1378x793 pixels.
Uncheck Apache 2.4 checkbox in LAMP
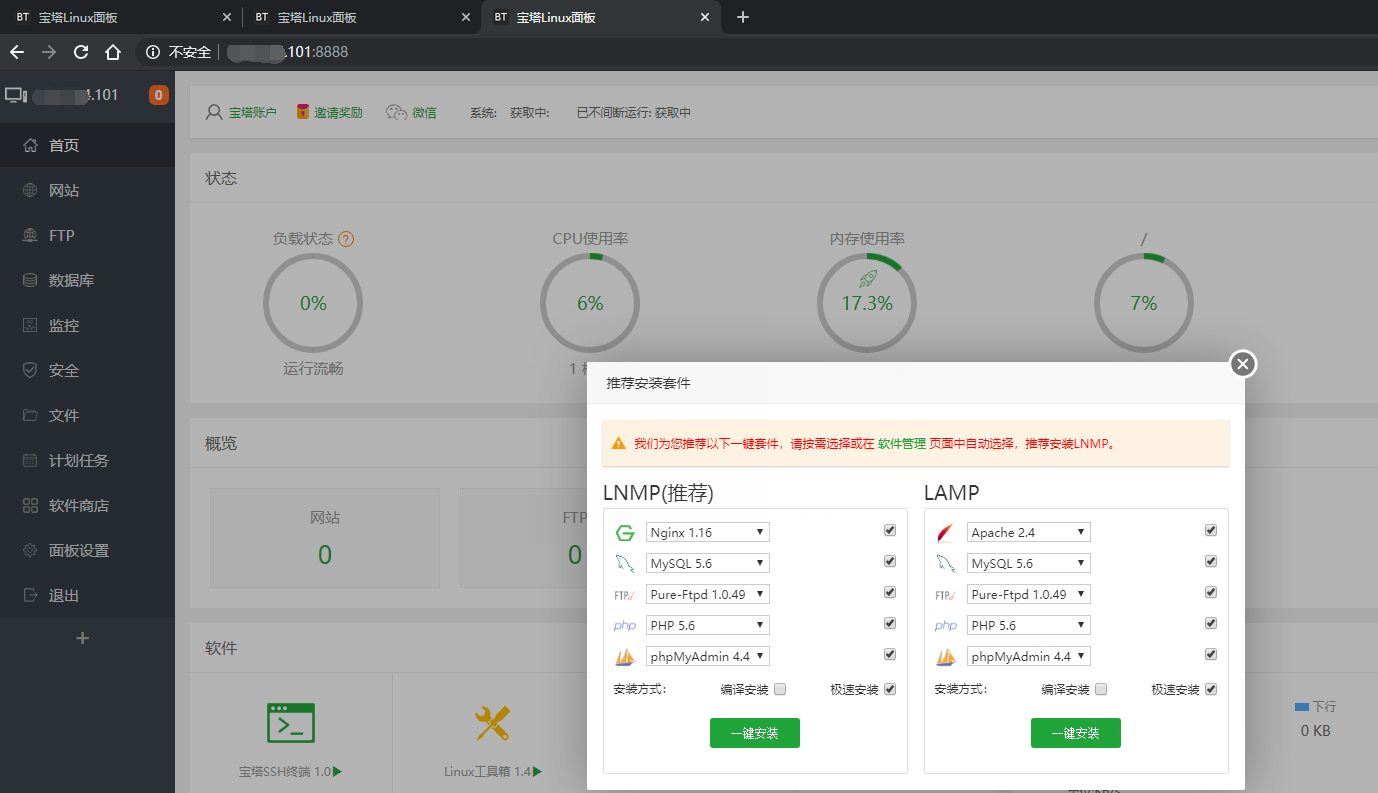pyautogui.click(x=1211, y=531)
